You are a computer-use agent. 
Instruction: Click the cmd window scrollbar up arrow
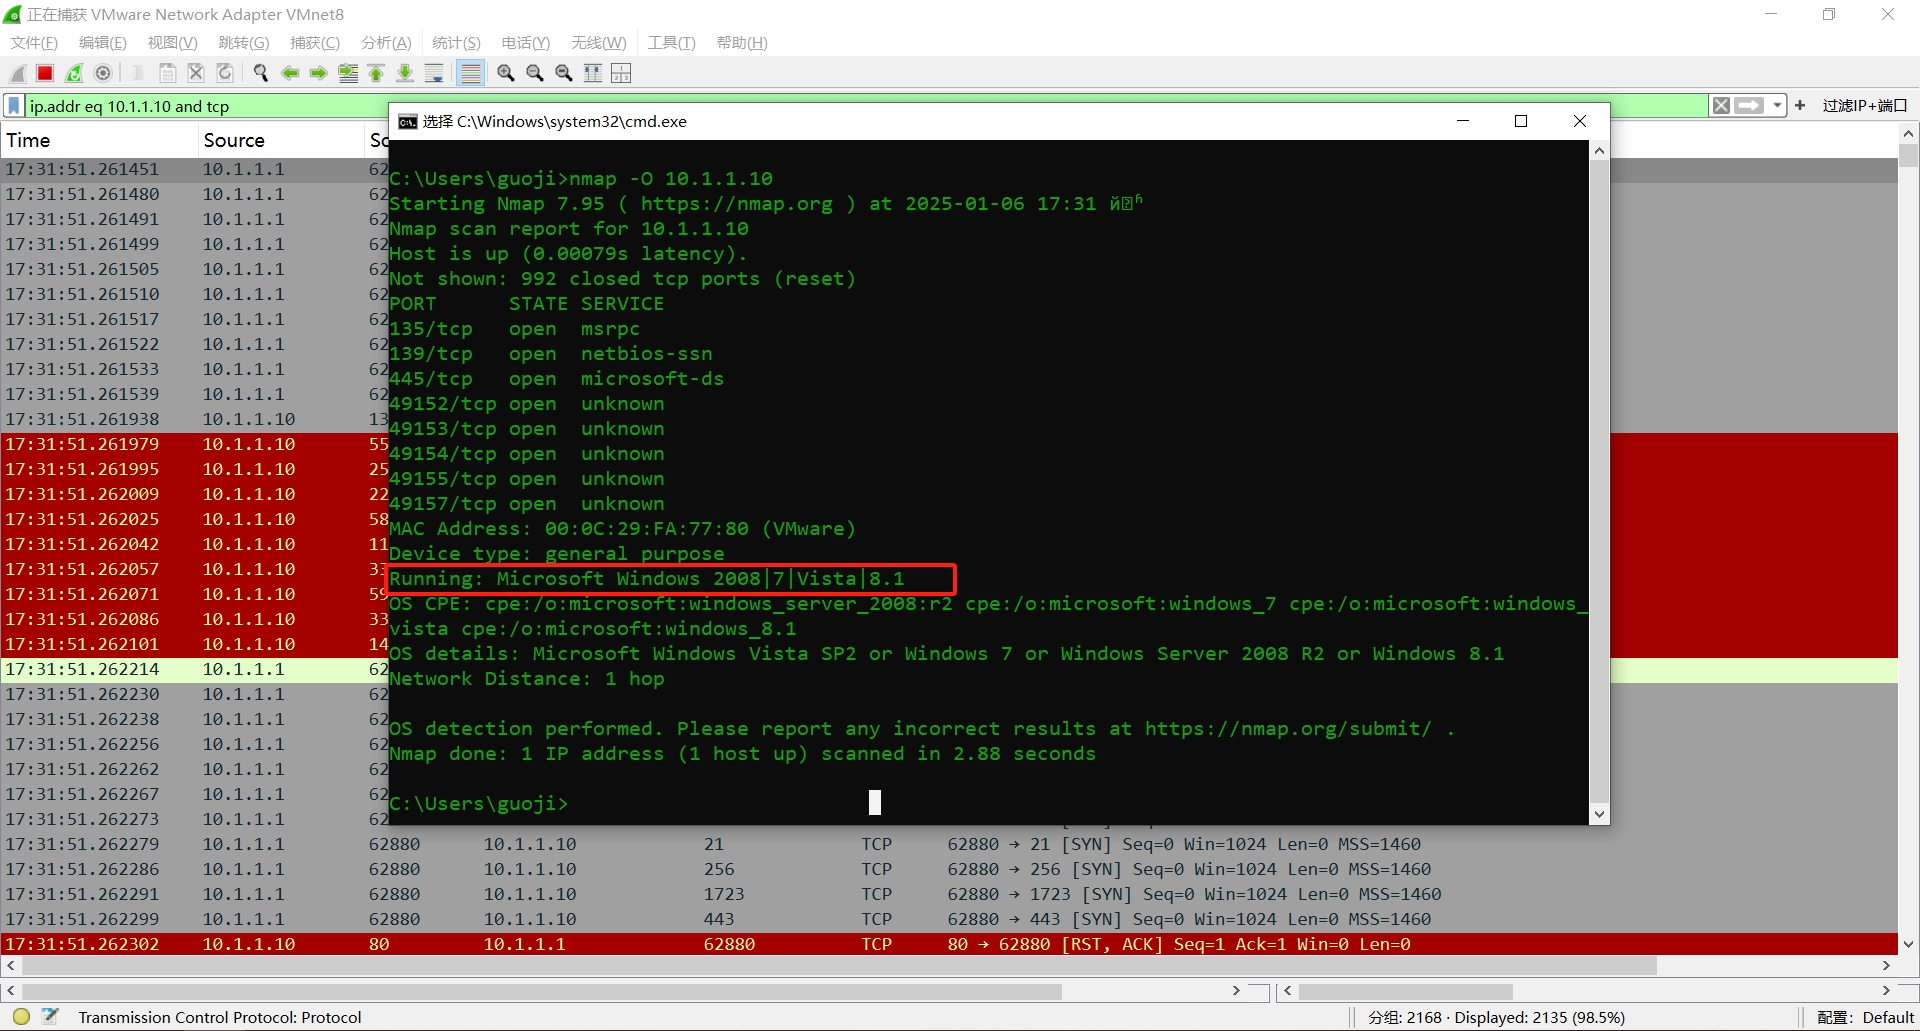(x=1599, y=151)
